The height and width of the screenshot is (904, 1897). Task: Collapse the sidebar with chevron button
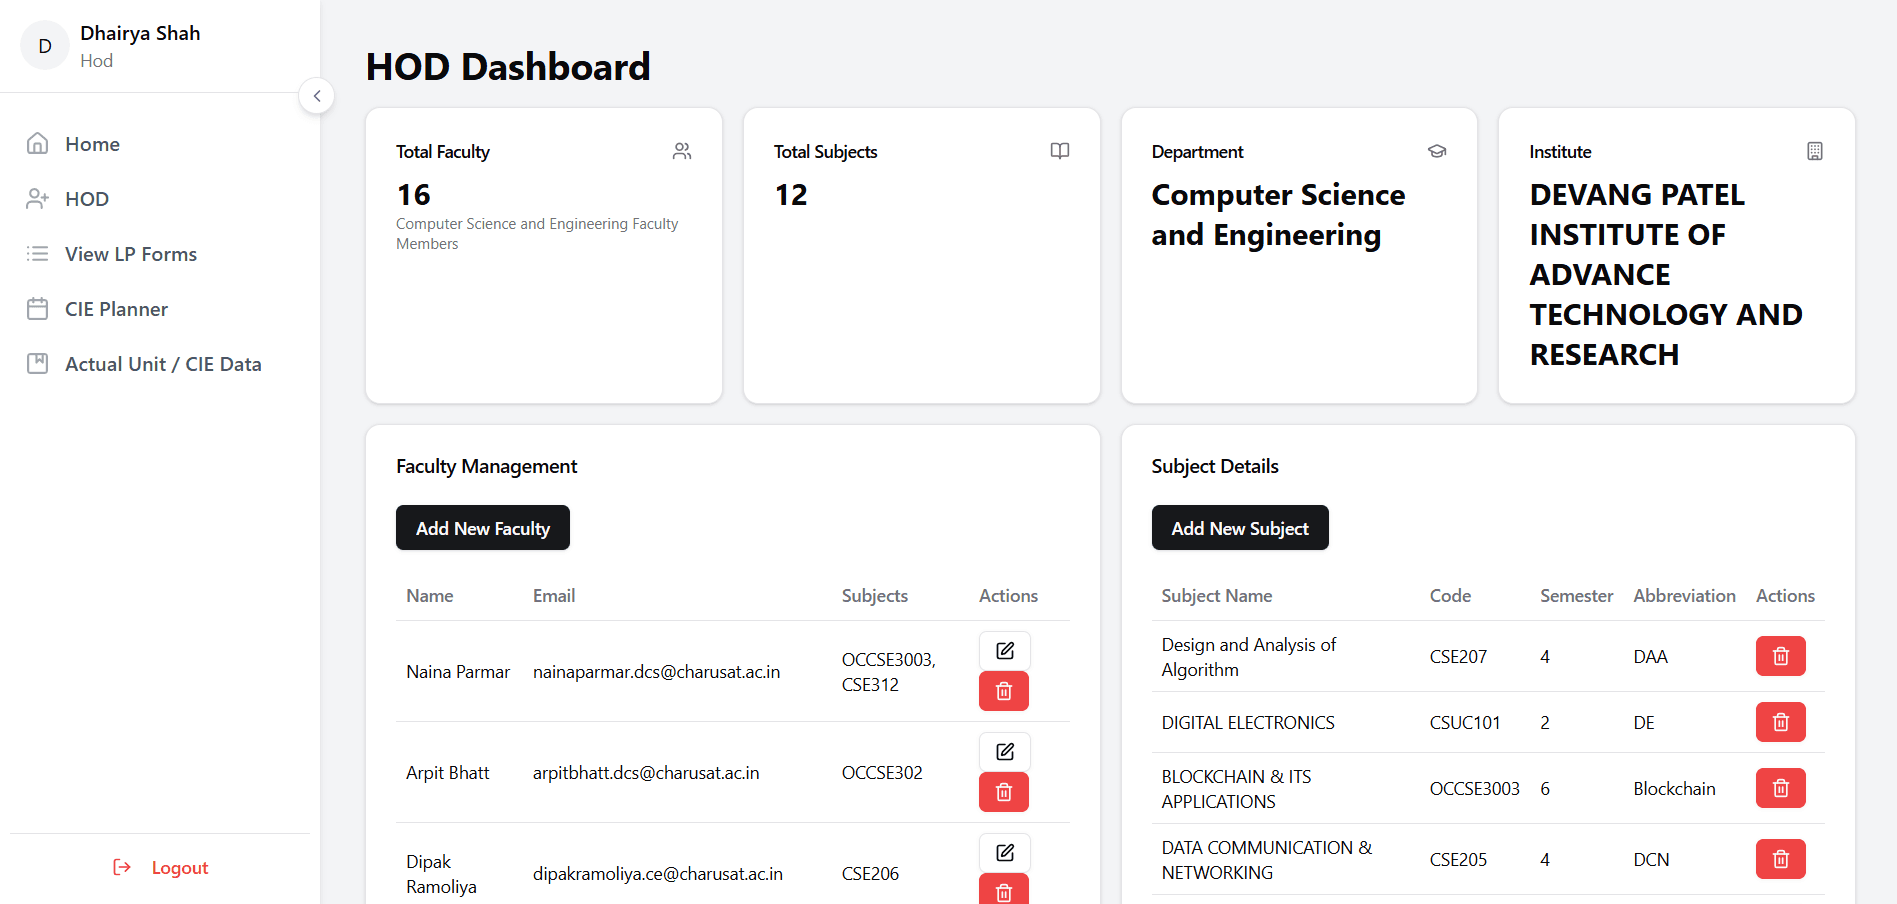point(317,96)
